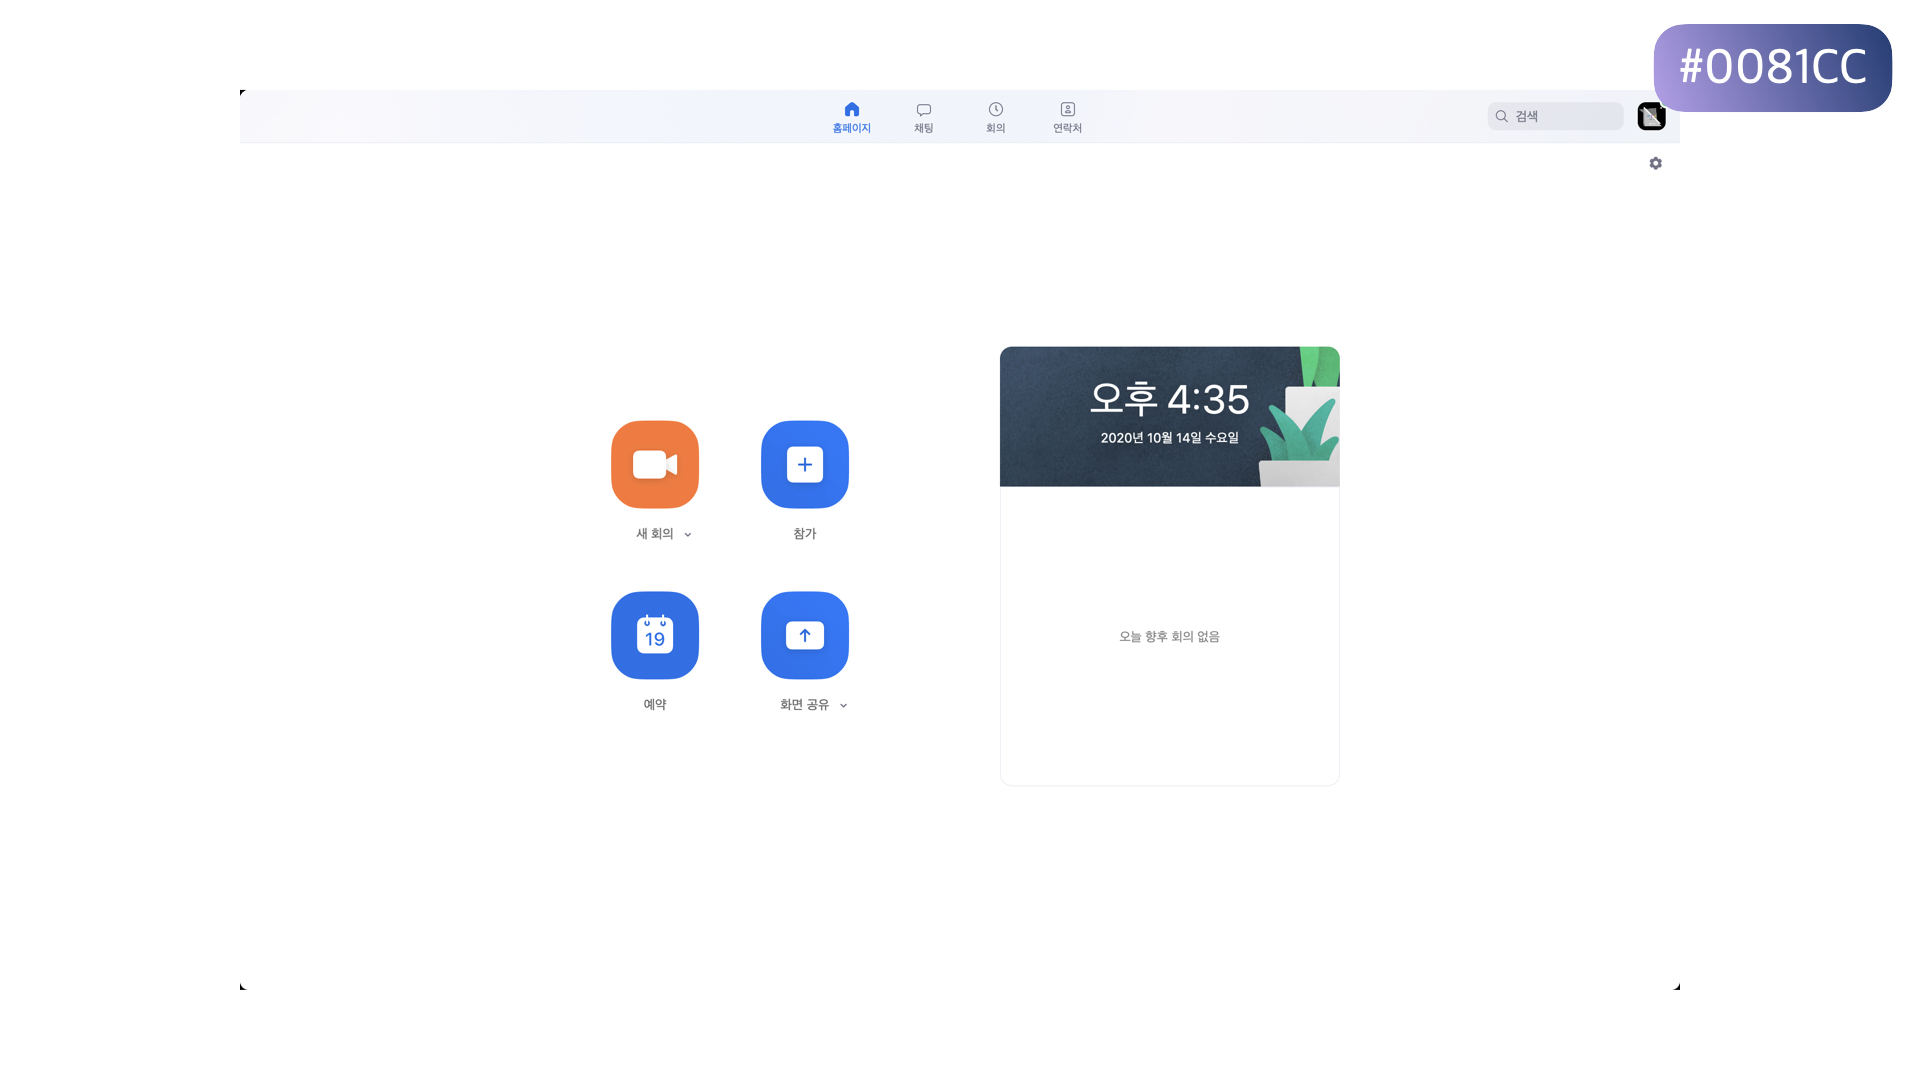Click the Share Screen (화면 공유) arrow icon
The height and width of the screenshot is (1080, 1920).
coord(805,635)
